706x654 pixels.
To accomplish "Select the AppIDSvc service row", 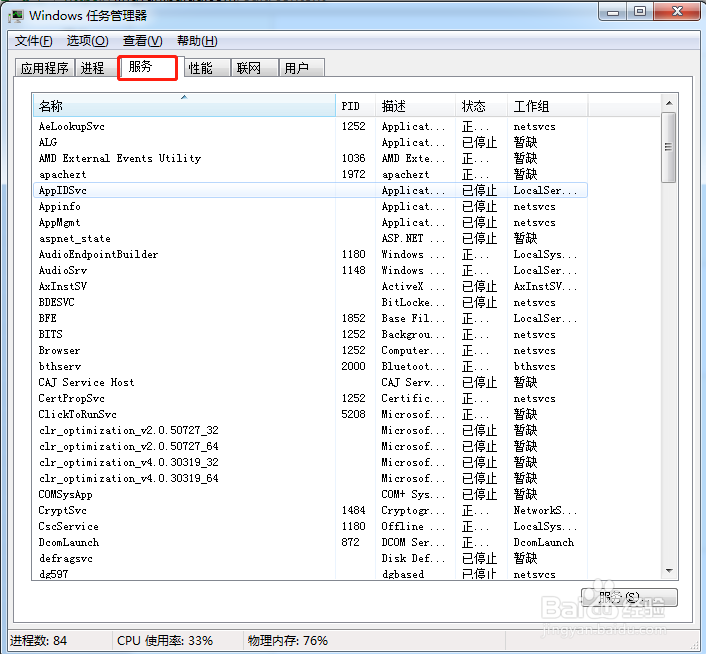I will (x=310, y=190).
